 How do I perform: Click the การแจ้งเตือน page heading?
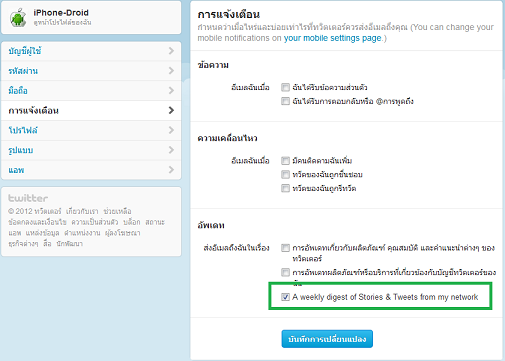click(x=229, y=14)
